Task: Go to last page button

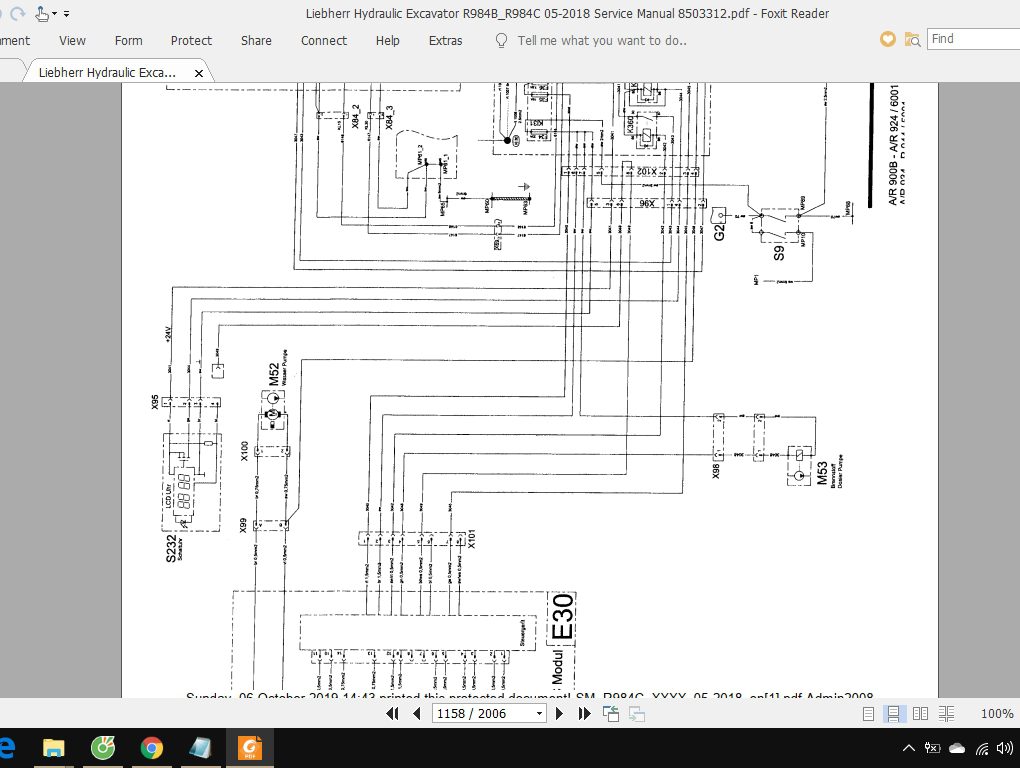Action: [584, 714]
